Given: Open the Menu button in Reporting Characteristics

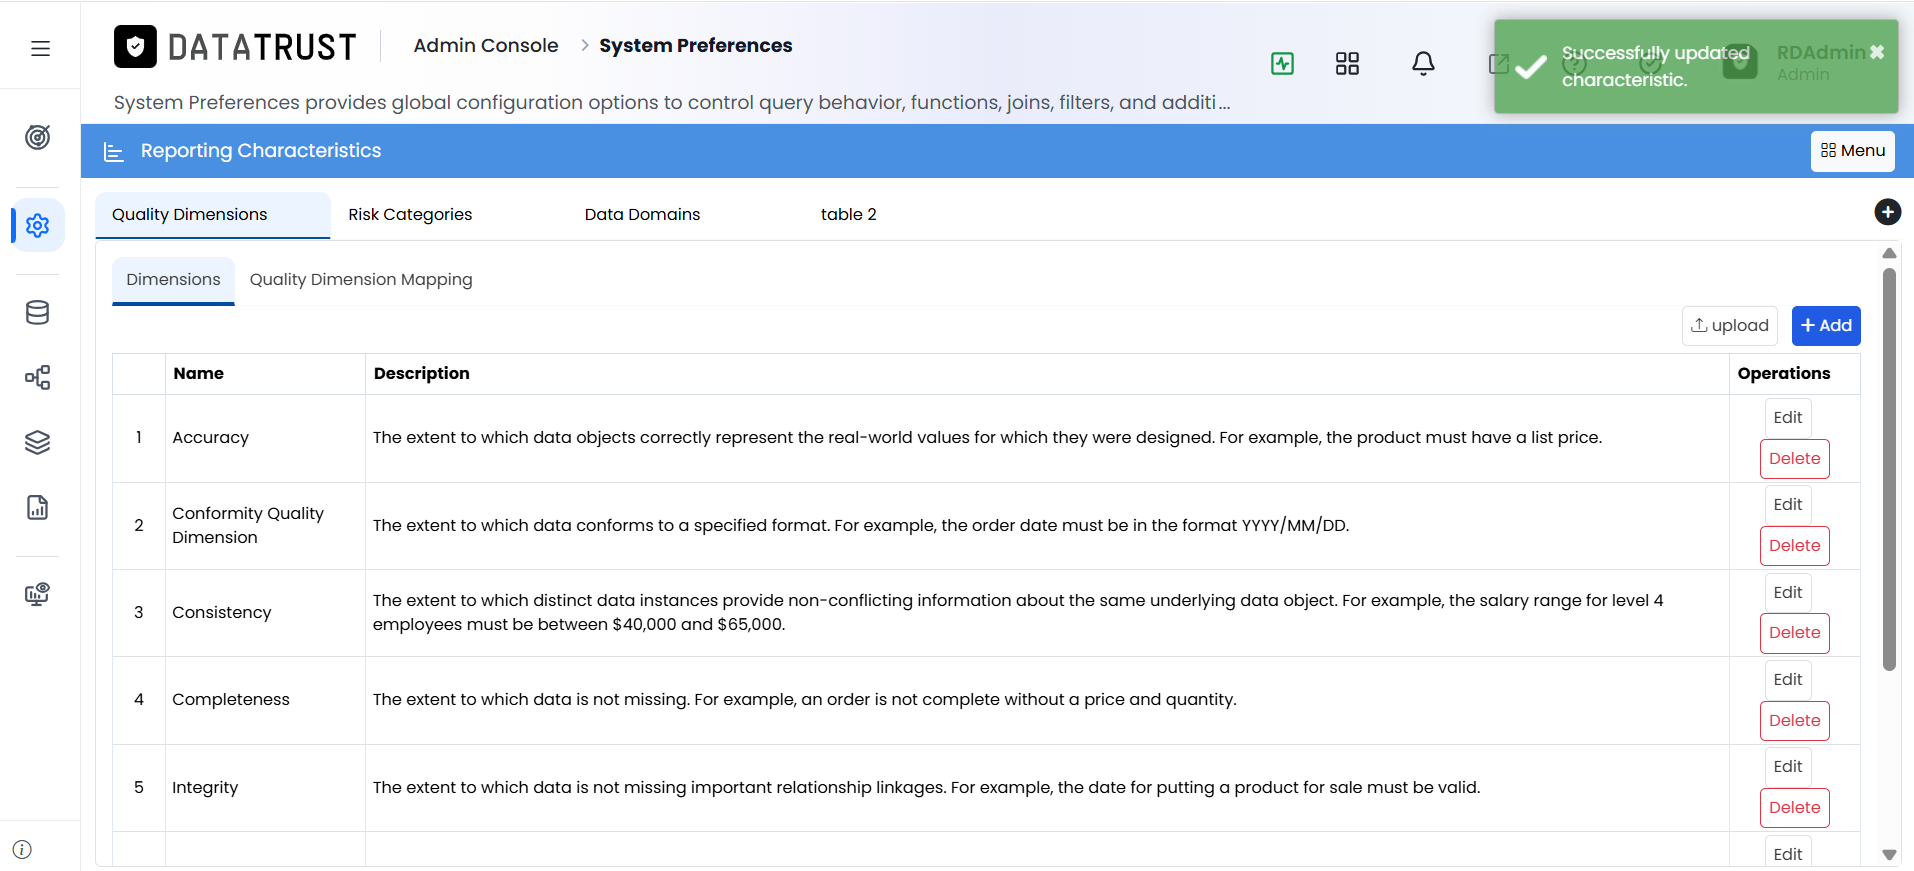Looking at the screenshot, I should [x=1853, y=151].
